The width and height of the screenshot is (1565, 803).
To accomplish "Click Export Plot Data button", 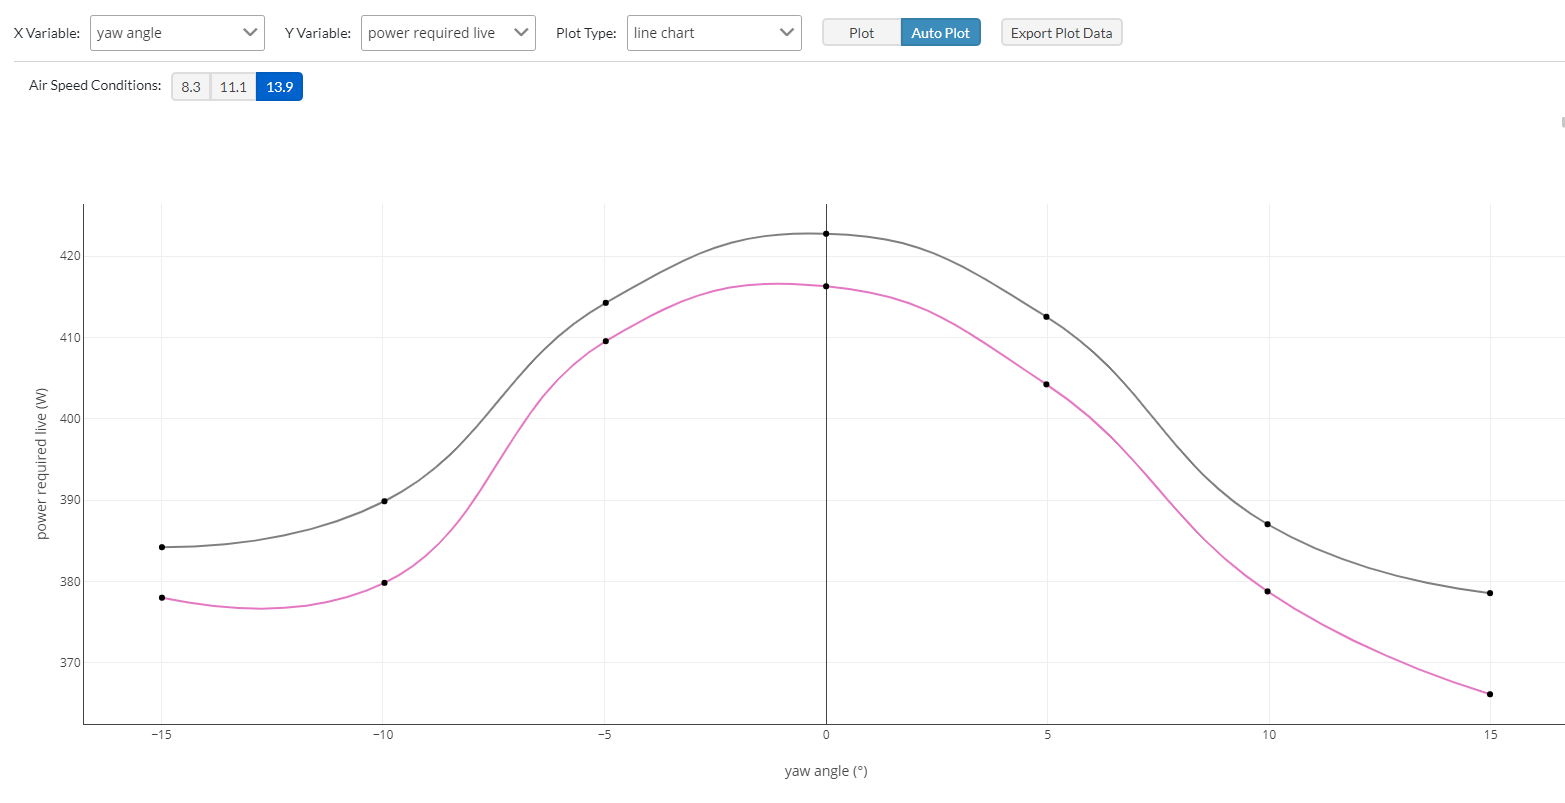I will click(x=1061, y=33).
